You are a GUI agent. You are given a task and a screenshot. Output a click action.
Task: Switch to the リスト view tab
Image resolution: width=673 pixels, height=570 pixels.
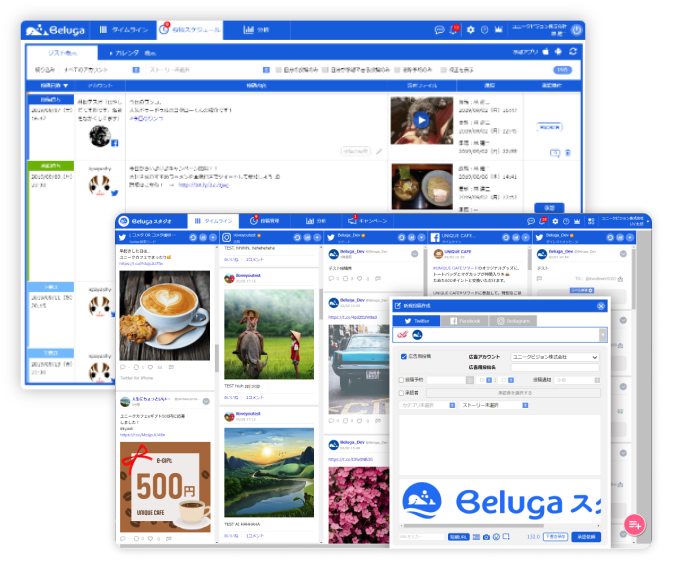pyautogui.click(x=62, y=53)
